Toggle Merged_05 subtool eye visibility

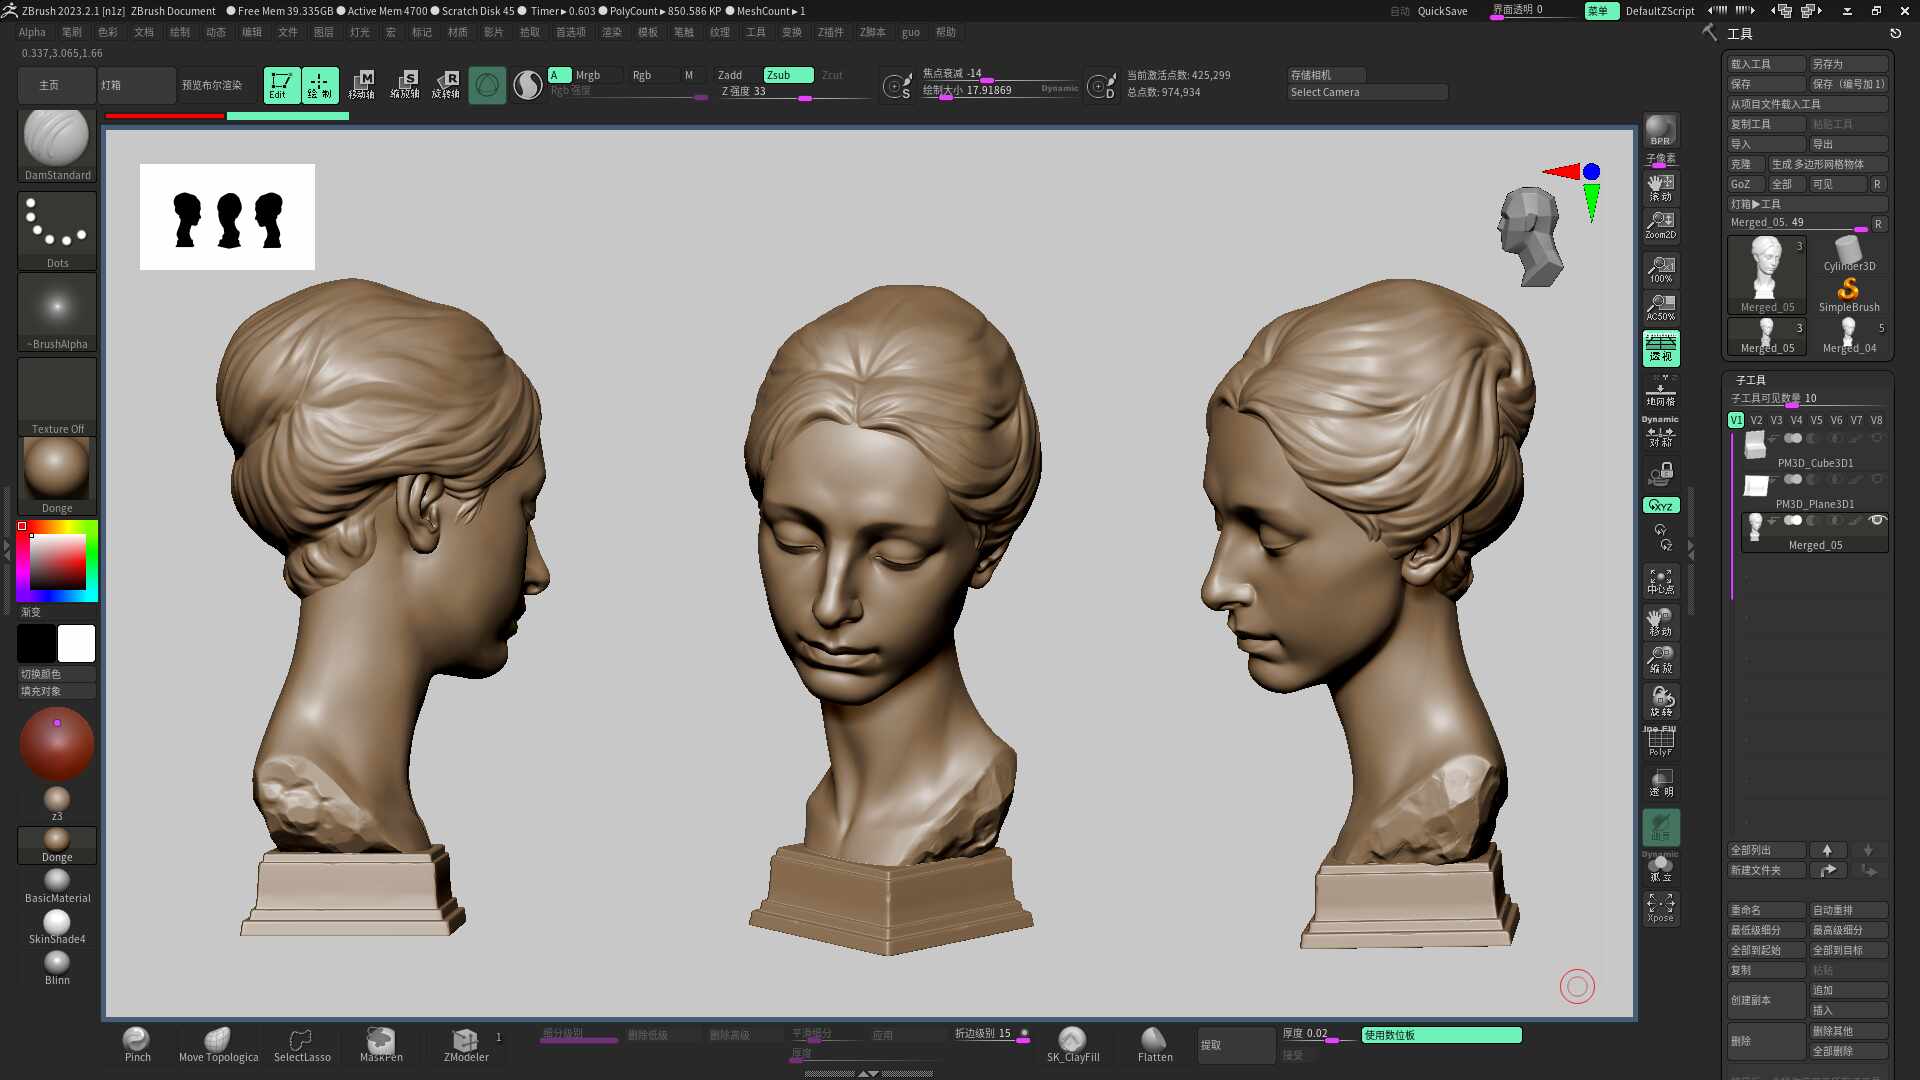click(1877, 520)
